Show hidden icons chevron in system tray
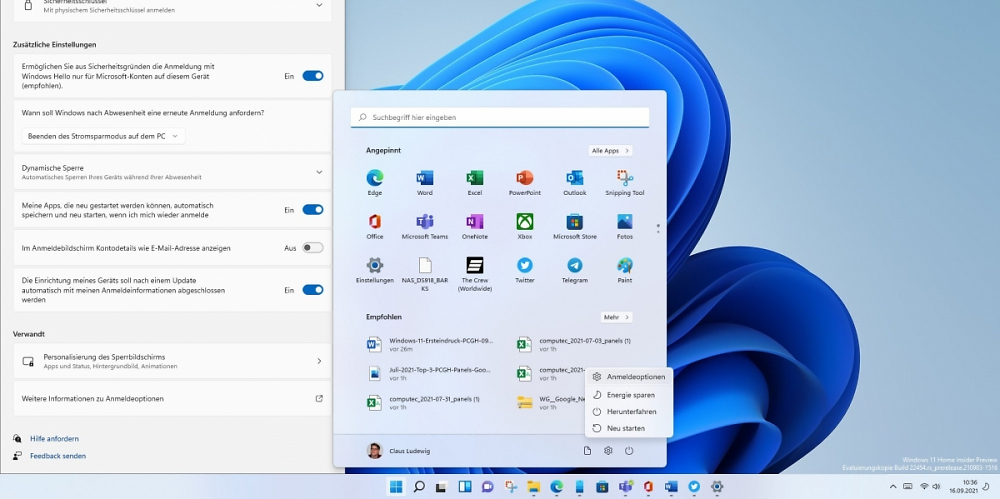1000x499 pixels. pos(893,487)
